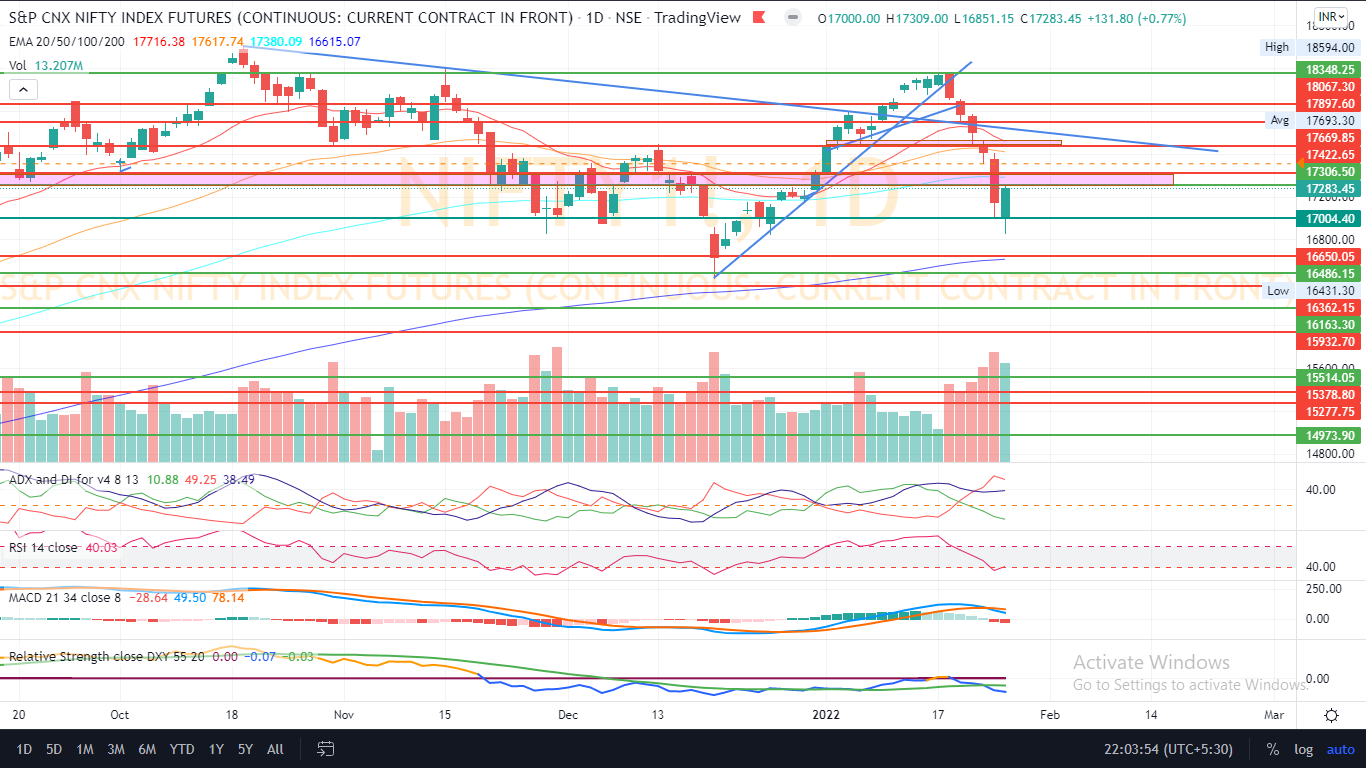Click the blue EMA value 16615.07
The height and width of the screenshot is (768, 1366).
pos(336,41)
